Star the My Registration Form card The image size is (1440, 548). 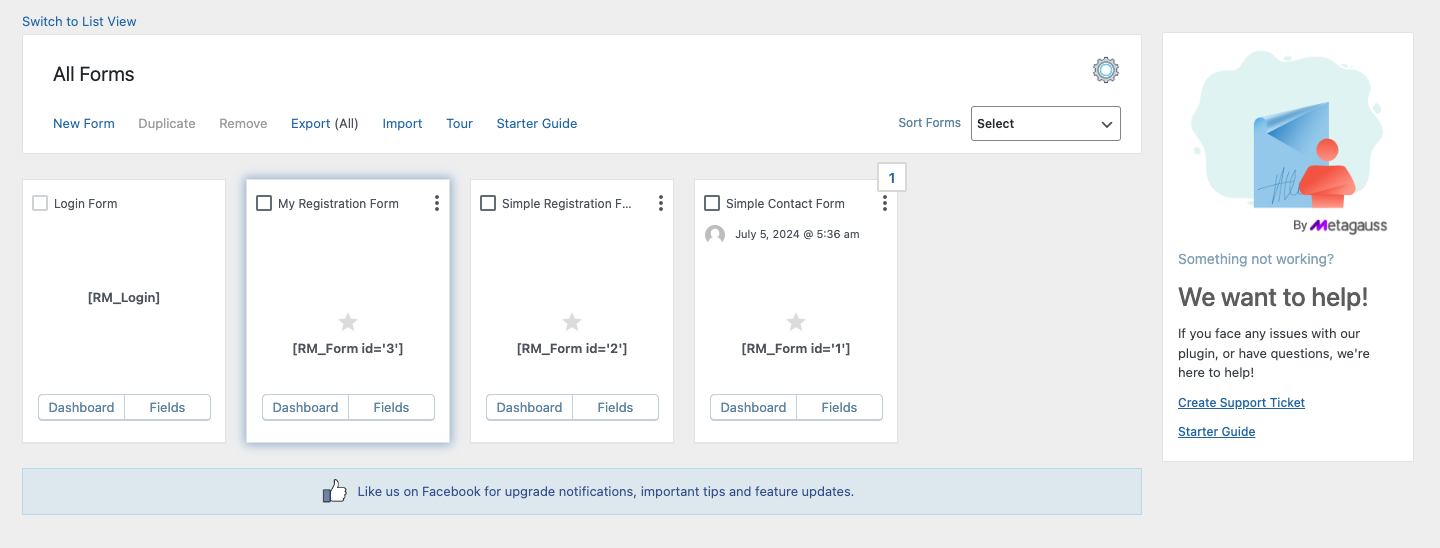click(348, 322)
